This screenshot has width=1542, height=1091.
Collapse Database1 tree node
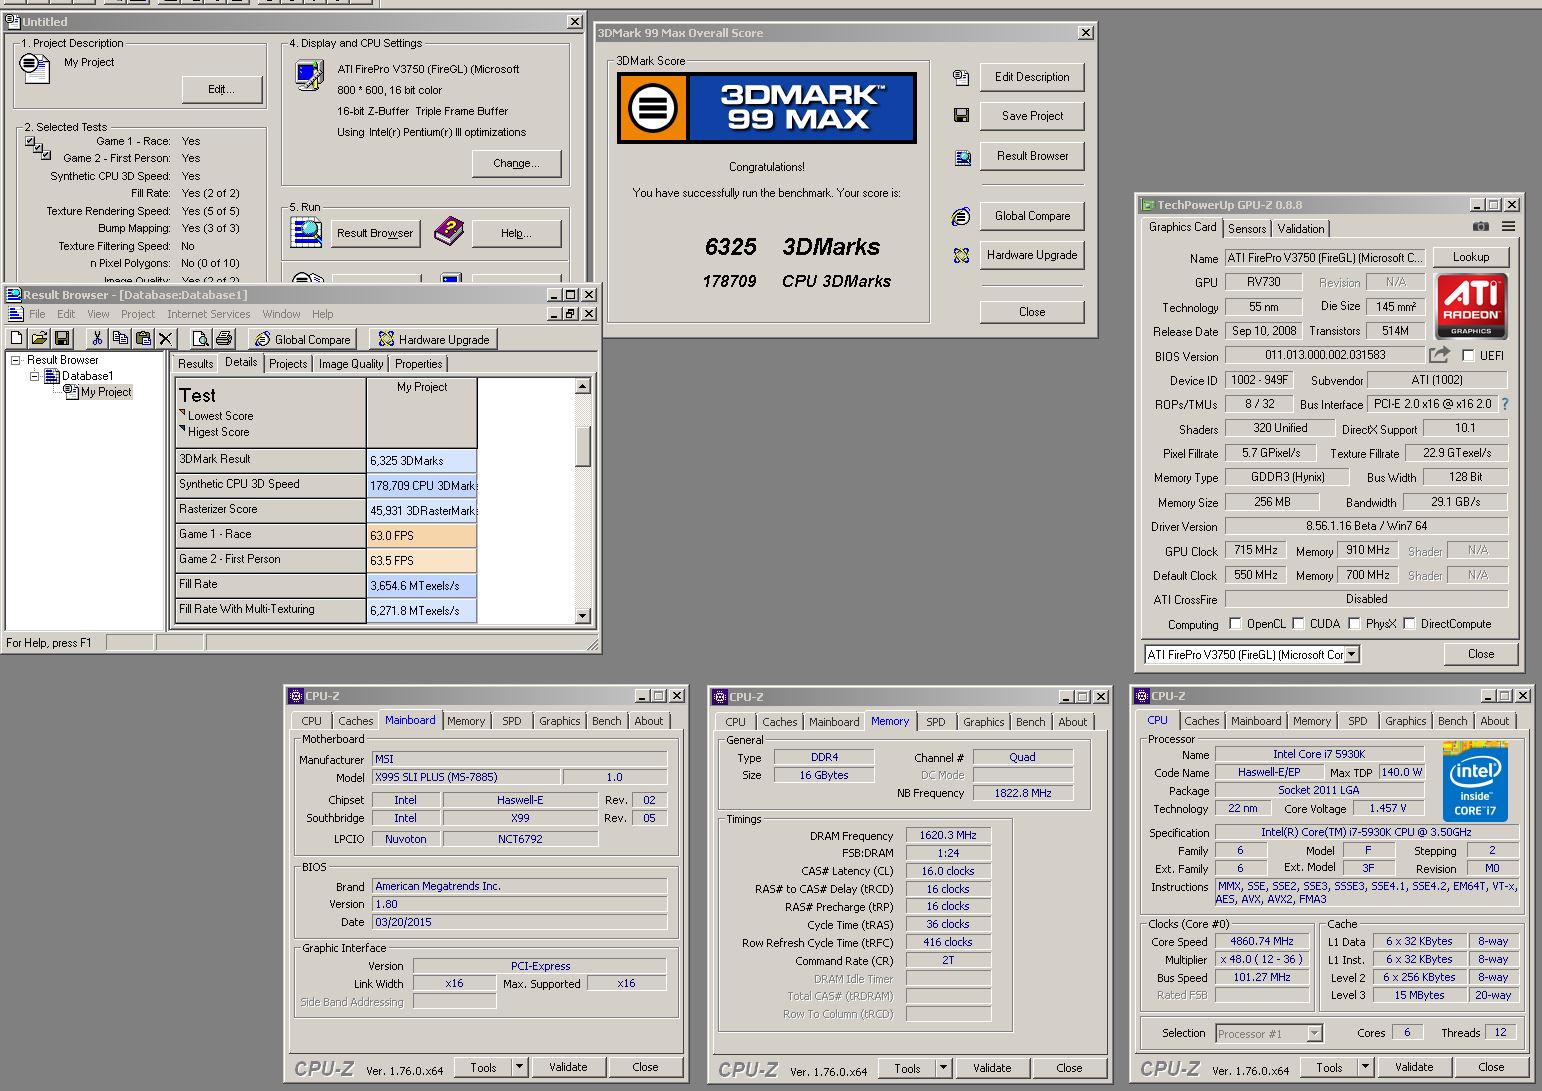pyautogui.click(x=34, y=376)
